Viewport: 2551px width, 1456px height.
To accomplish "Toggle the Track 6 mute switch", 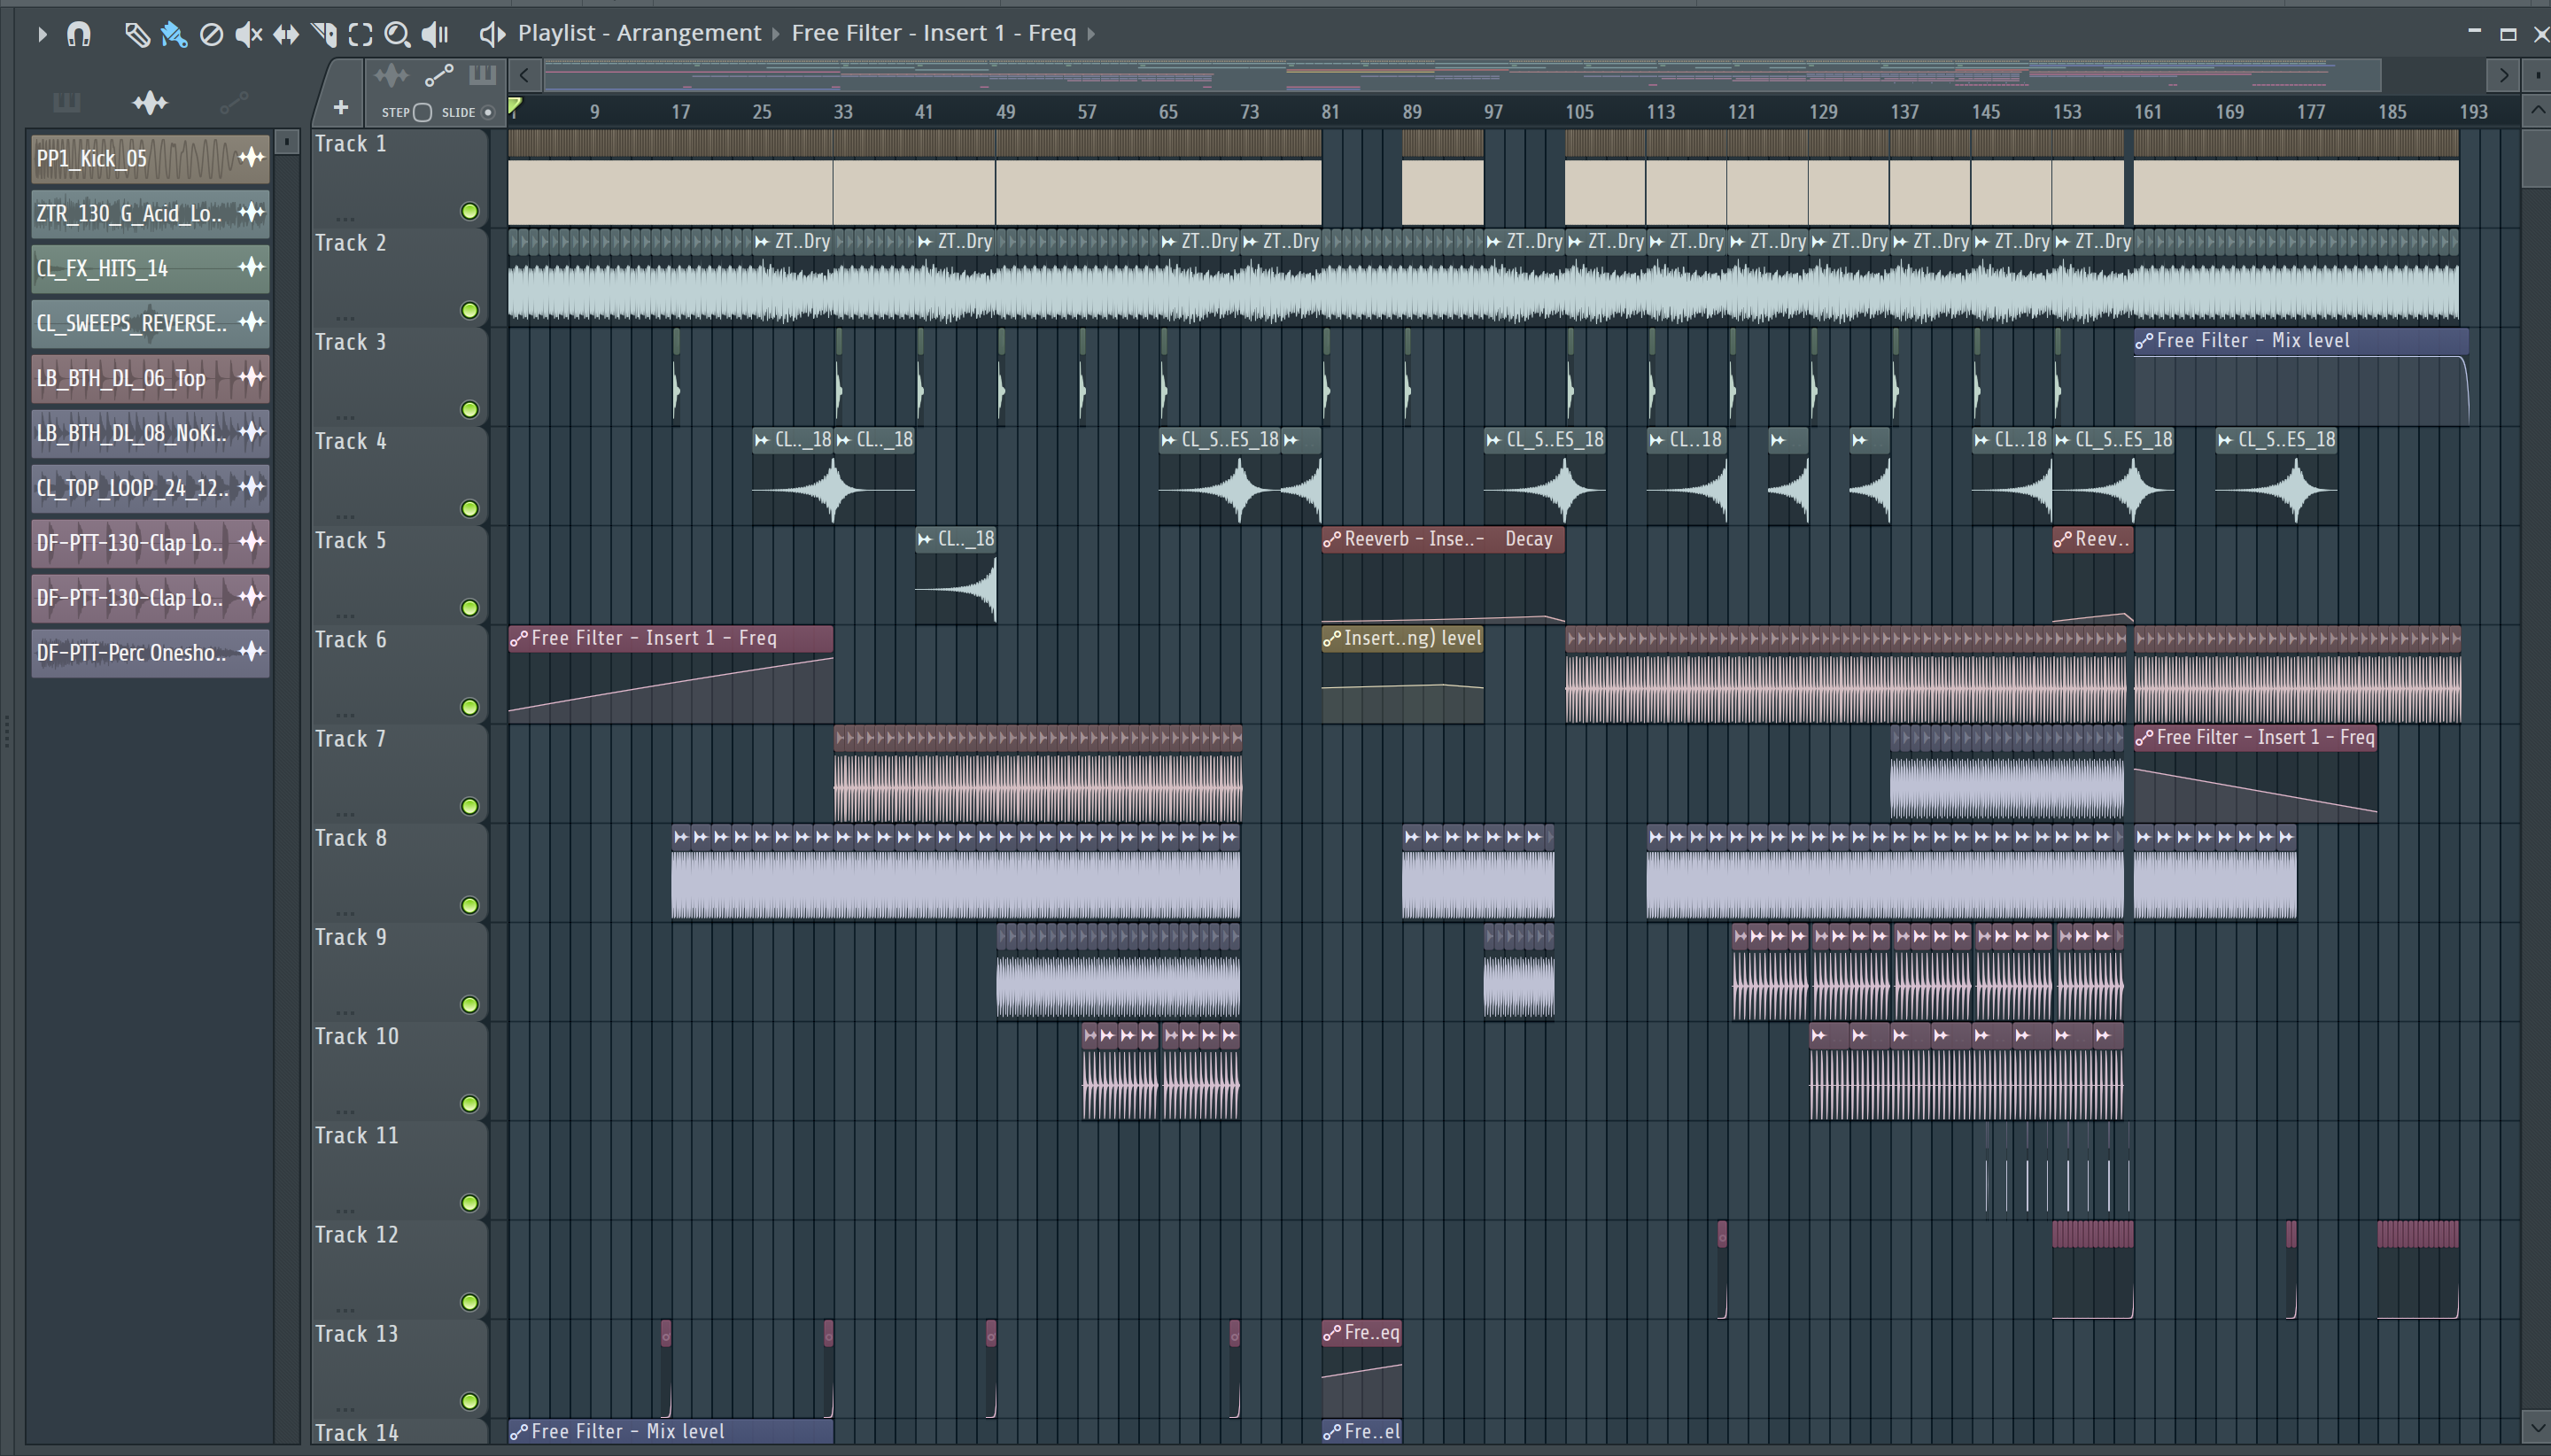I will click(x=469, y=707).
